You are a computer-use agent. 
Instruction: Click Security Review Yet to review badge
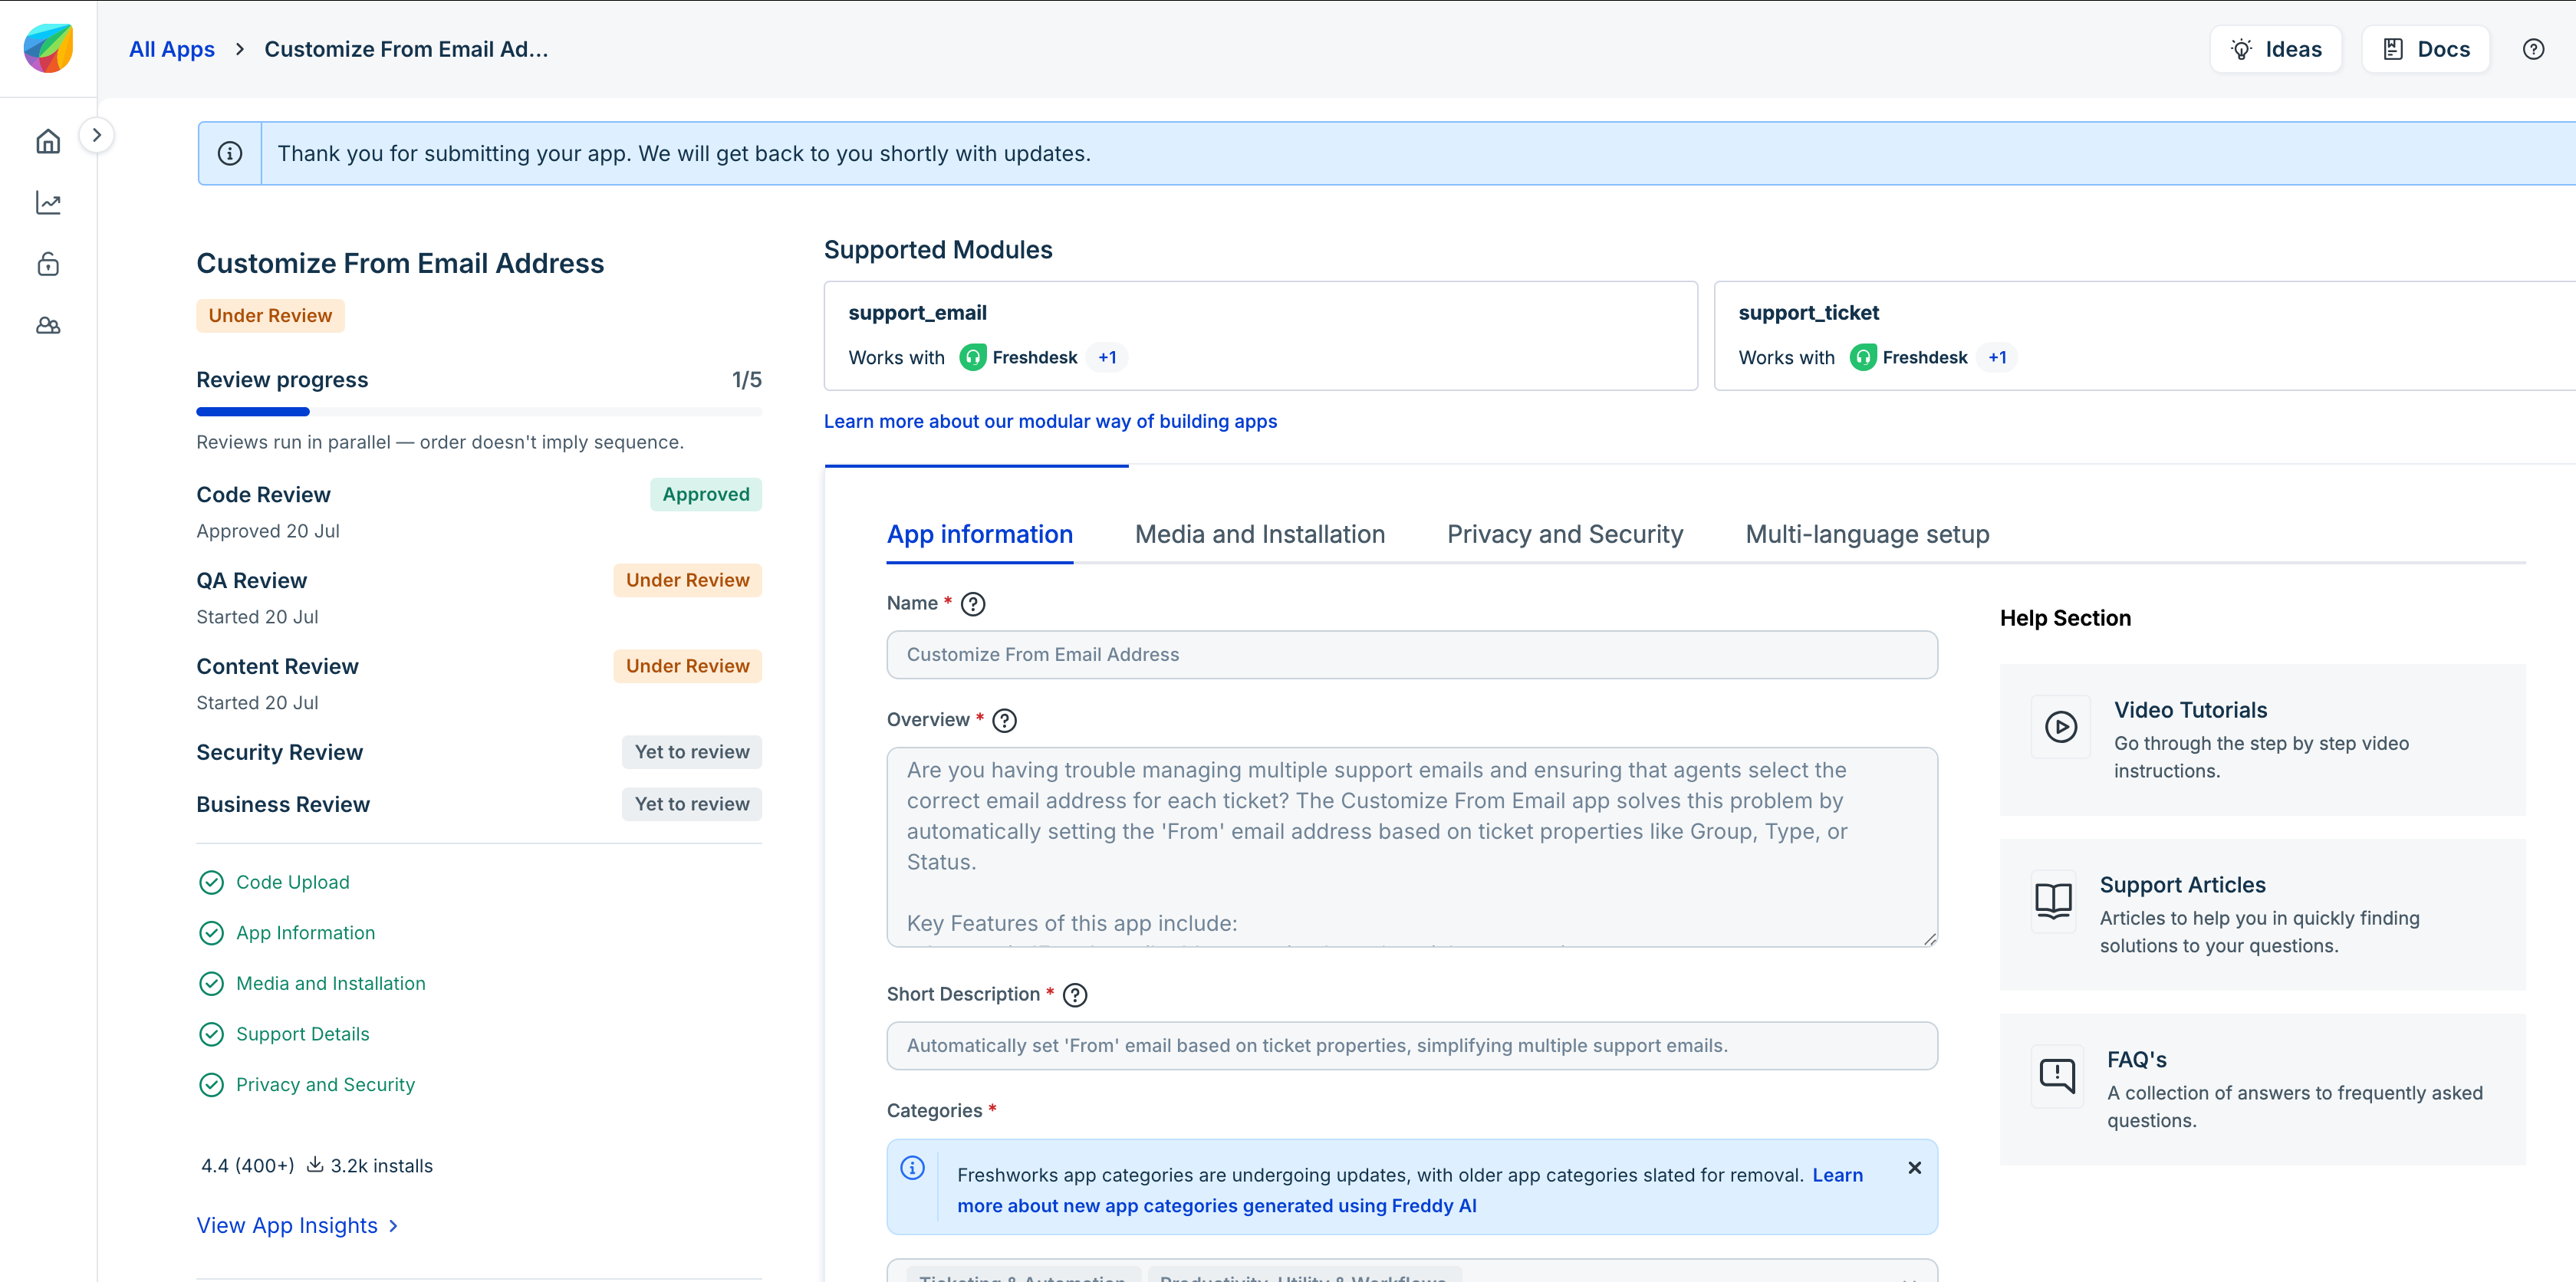(x=692, y=752)
